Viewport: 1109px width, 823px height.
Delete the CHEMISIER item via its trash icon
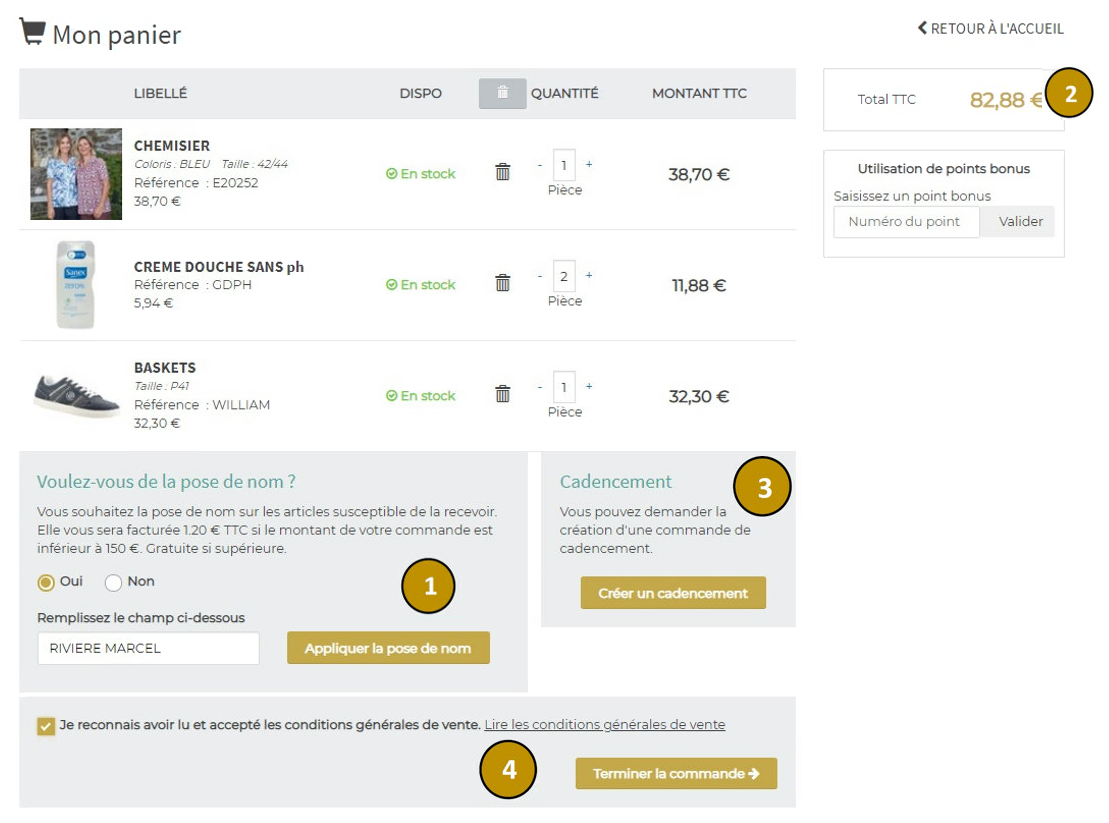[x=502, y=170]
